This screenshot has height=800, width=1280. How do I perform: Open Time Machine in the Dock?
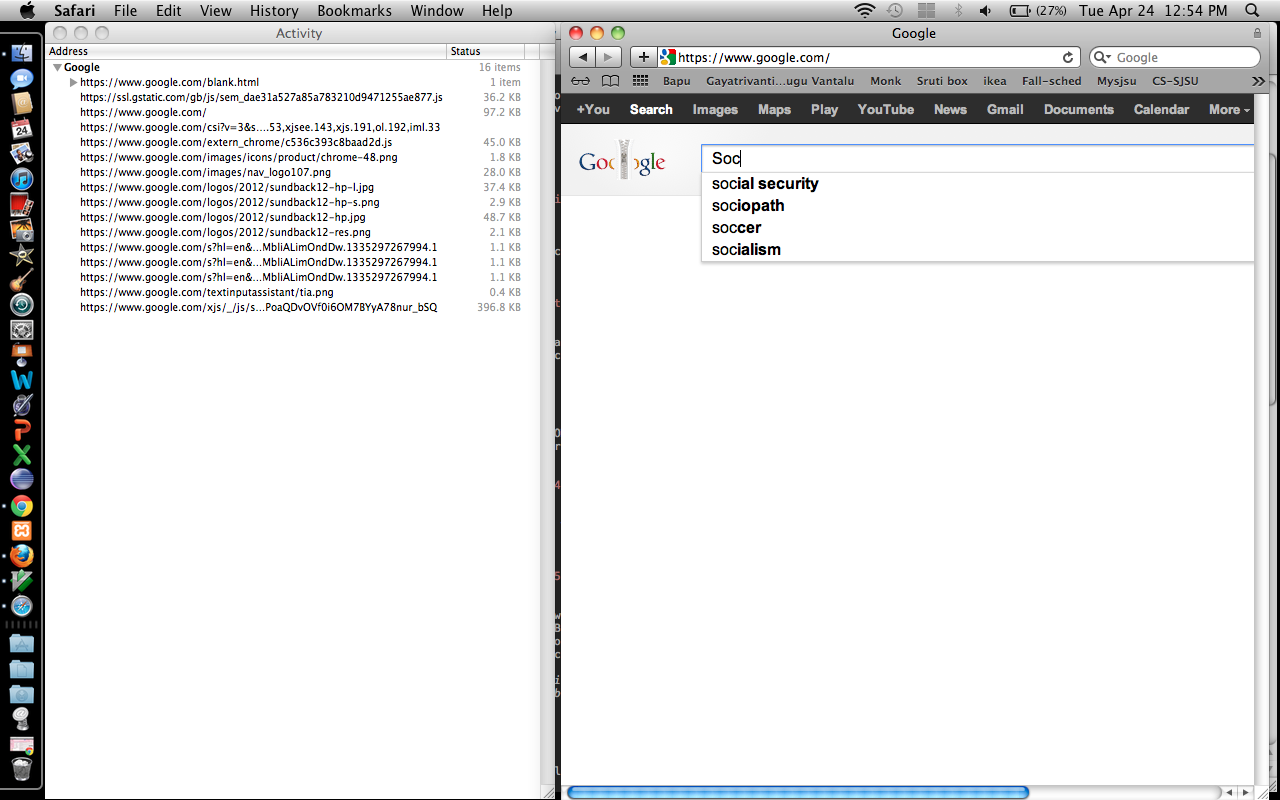(22, 305)
